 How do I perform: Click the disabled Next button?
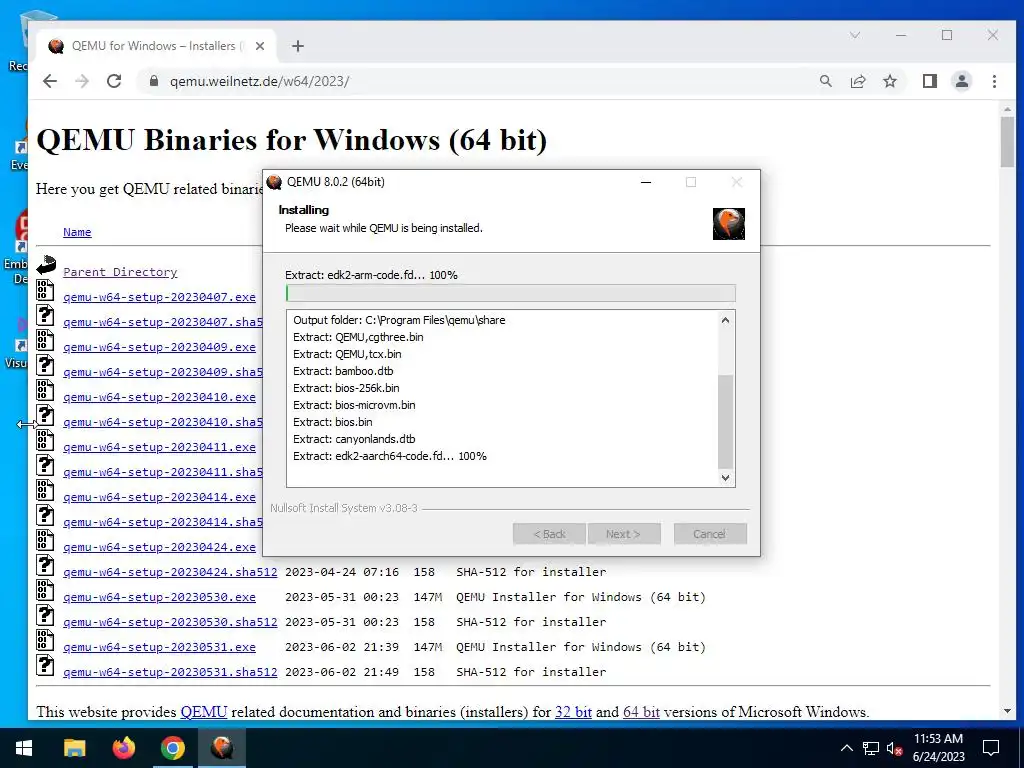click(624, 534)
